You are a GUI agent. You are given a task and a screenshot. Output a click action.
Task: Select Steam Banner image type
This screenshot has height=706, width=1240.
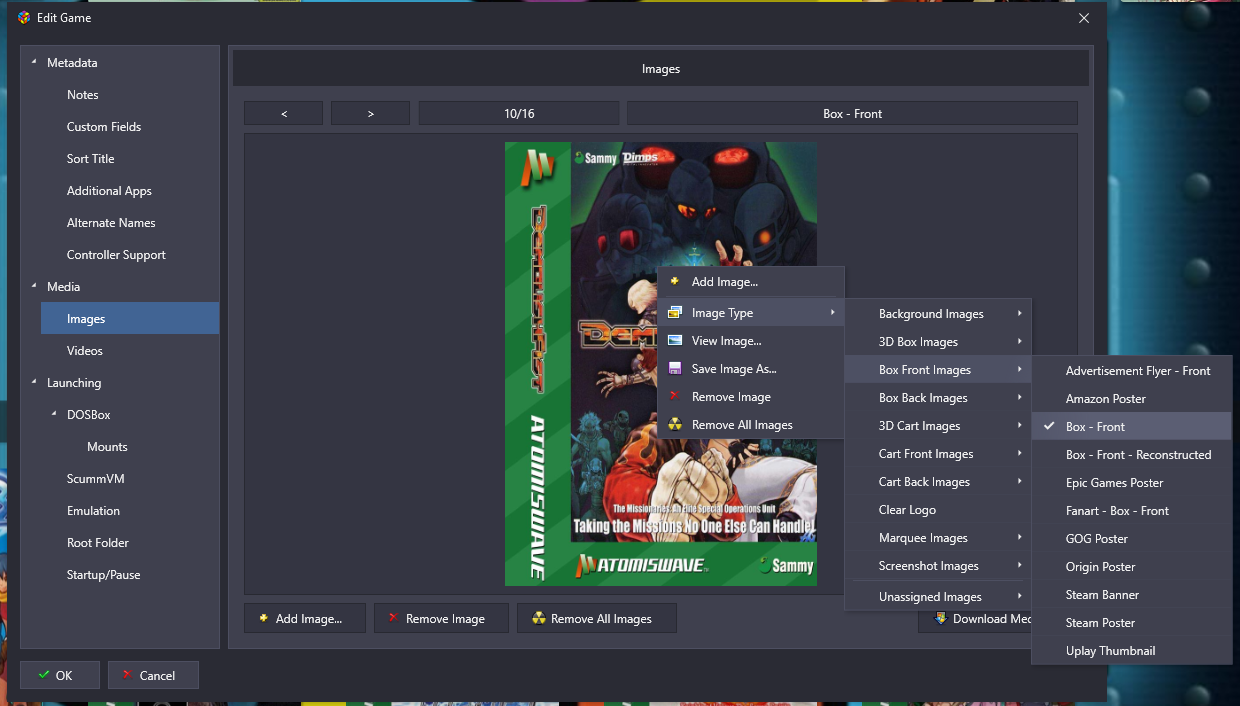click(x=1132, y=595)
